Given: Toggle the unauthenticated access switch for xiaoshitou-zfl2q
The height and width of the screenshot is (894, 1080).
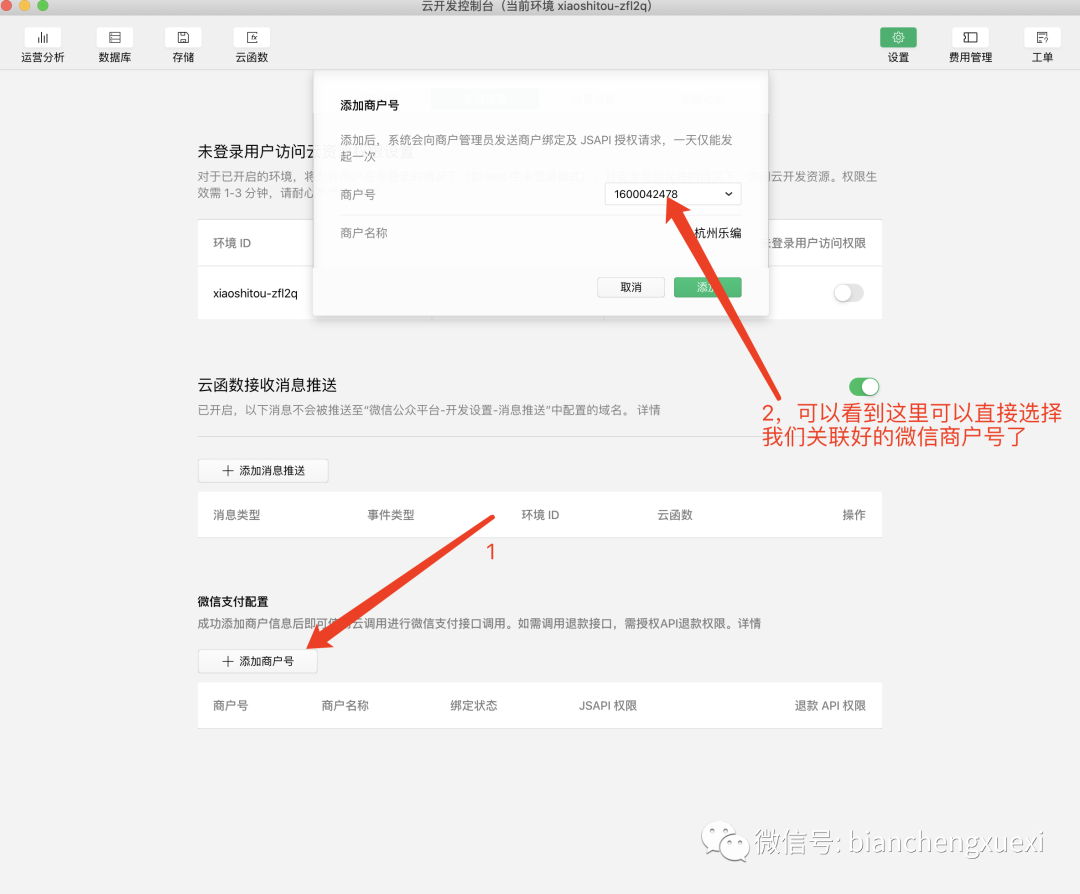Looking at the screenshot, I should pos(849,293).
